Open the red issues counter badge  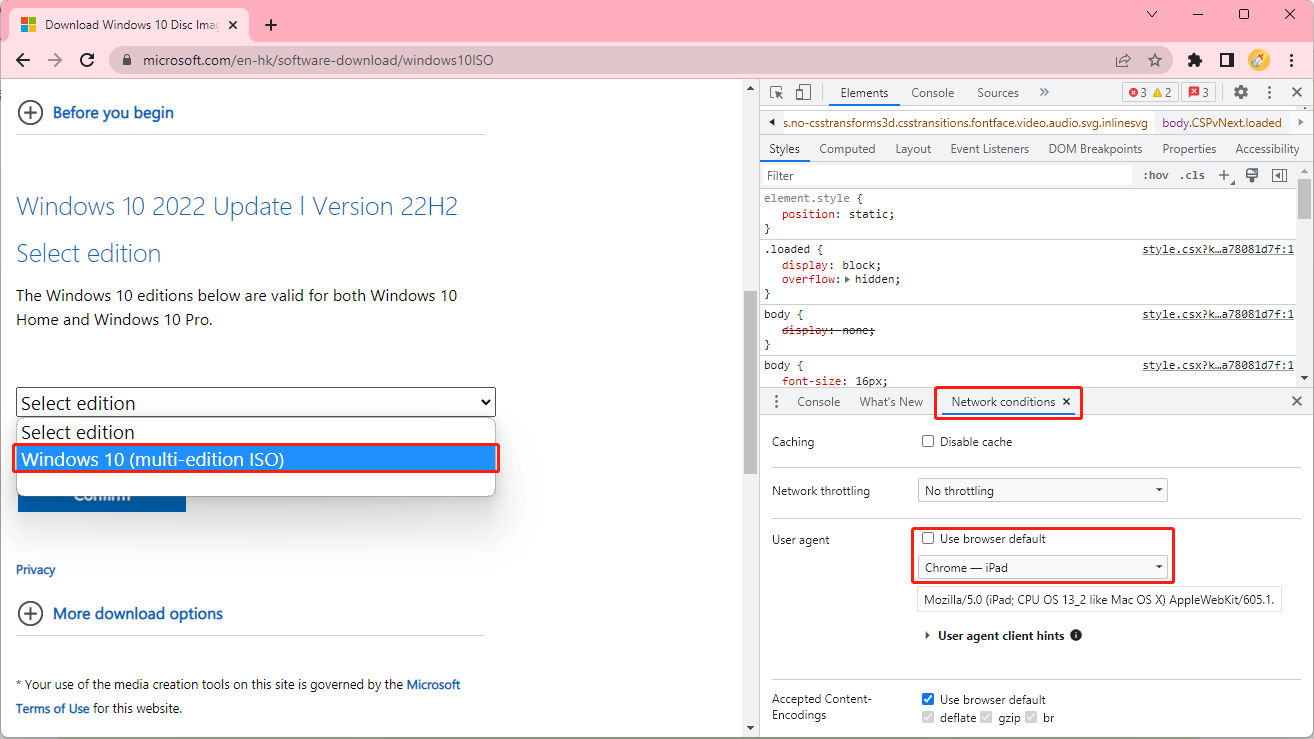1198,93
